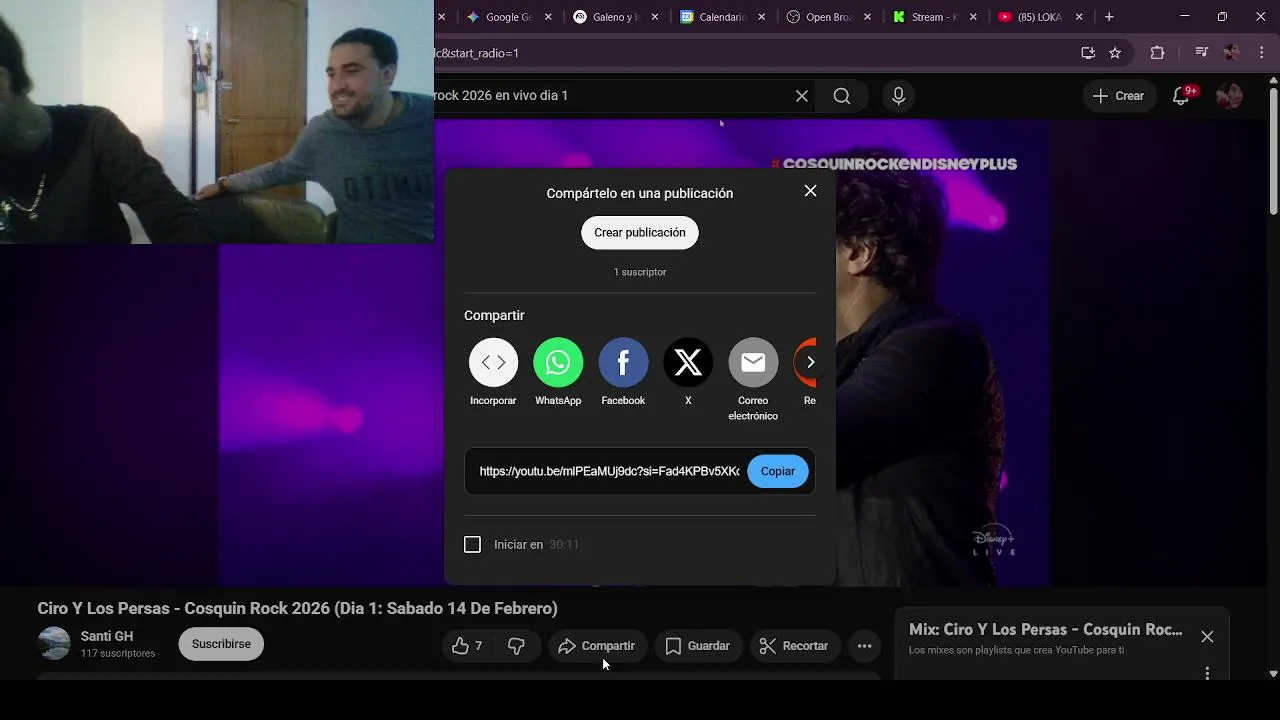The height and width of the screenshot is (720, 1280).
Task: Close the Mix playlist panel
Action: 1207,637
